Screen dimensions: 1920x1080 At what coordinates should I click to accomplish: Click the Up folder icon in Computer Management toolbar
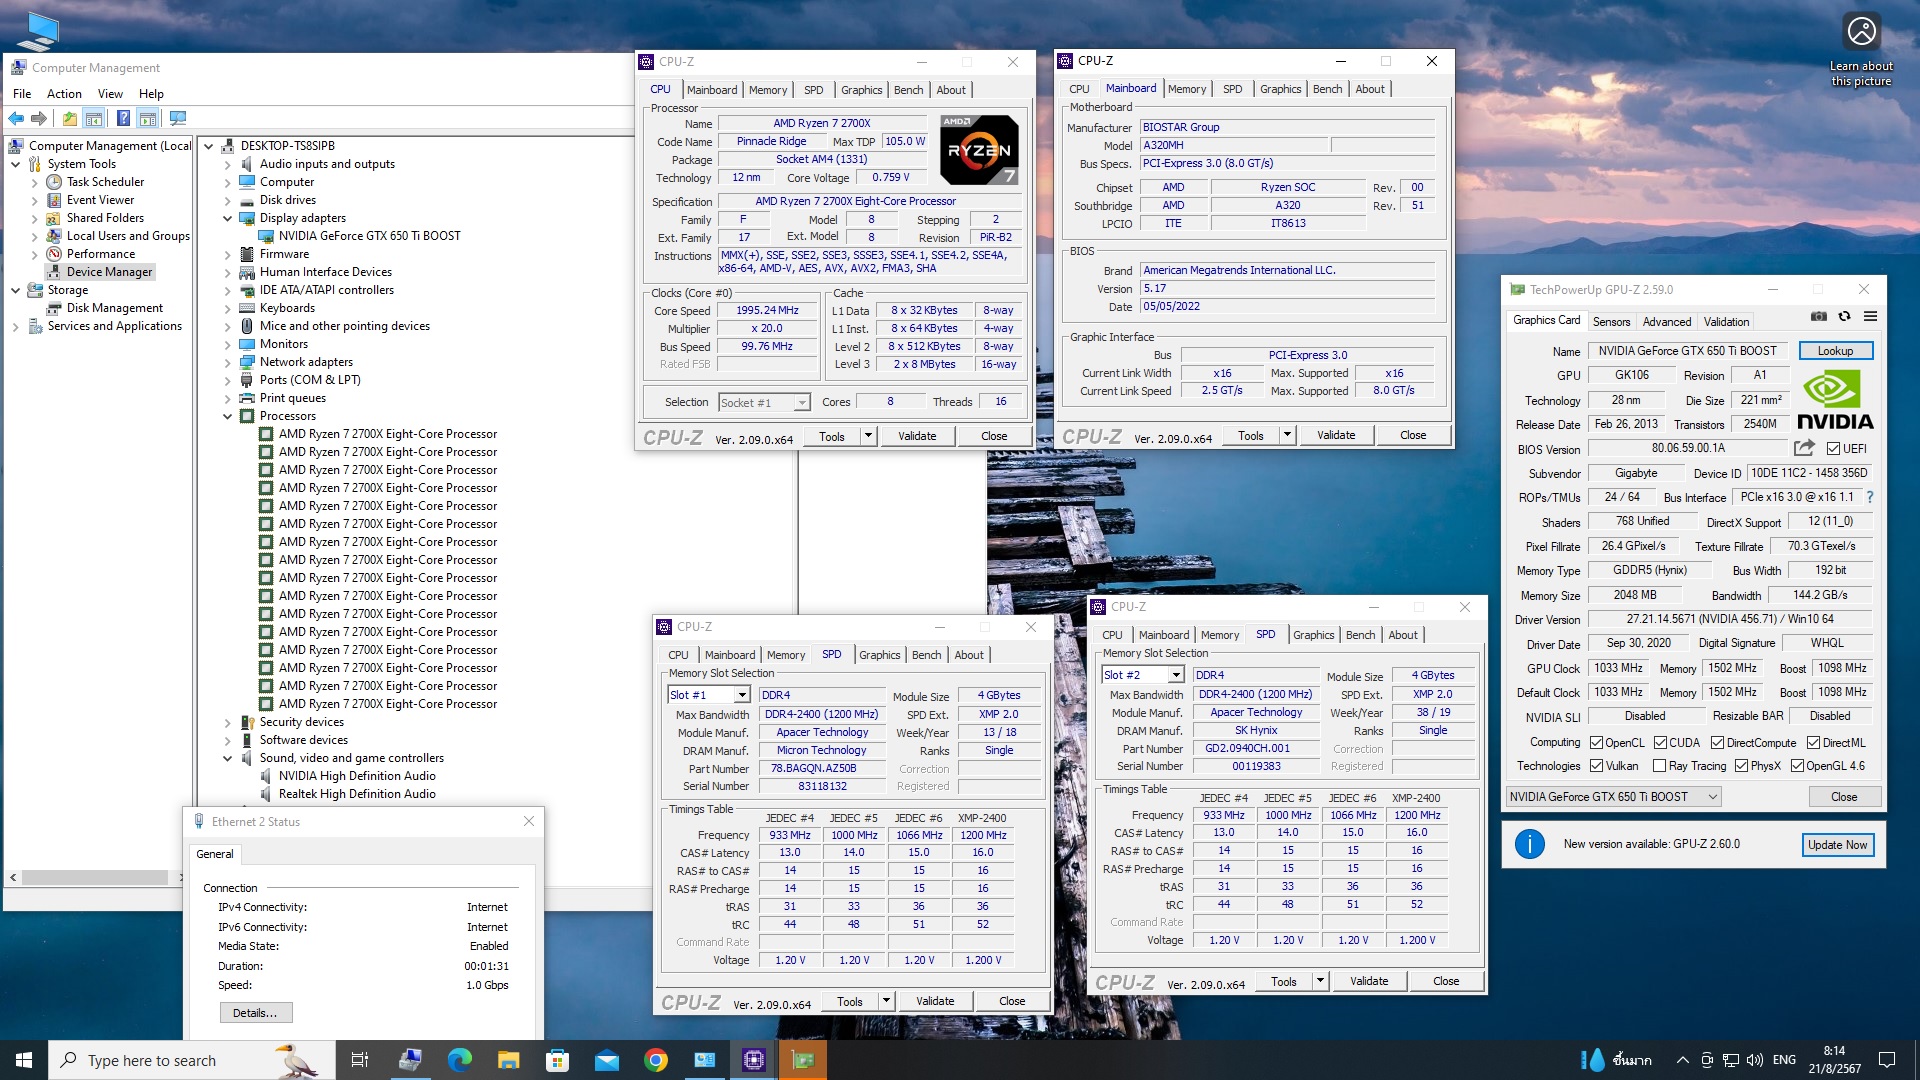[69, 119]
